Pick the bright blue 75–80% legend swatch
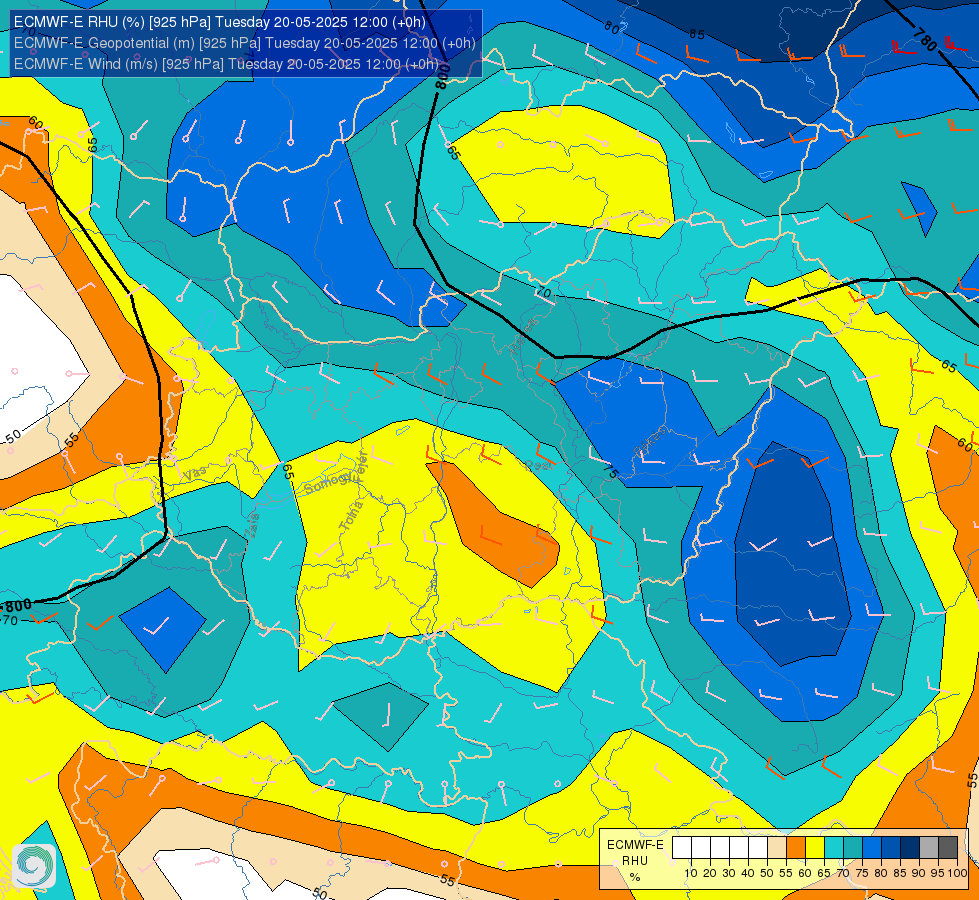 (872, 848)
